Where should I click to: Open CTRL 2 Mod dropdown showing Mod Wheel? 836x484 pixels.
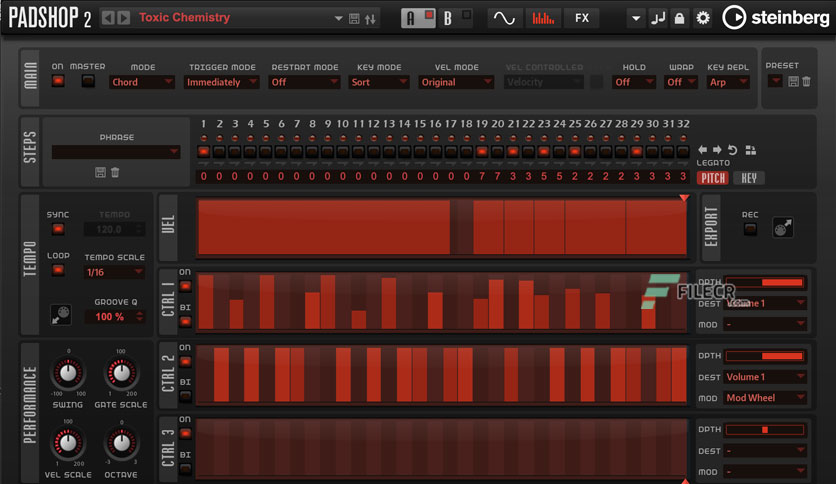(765, 398)
